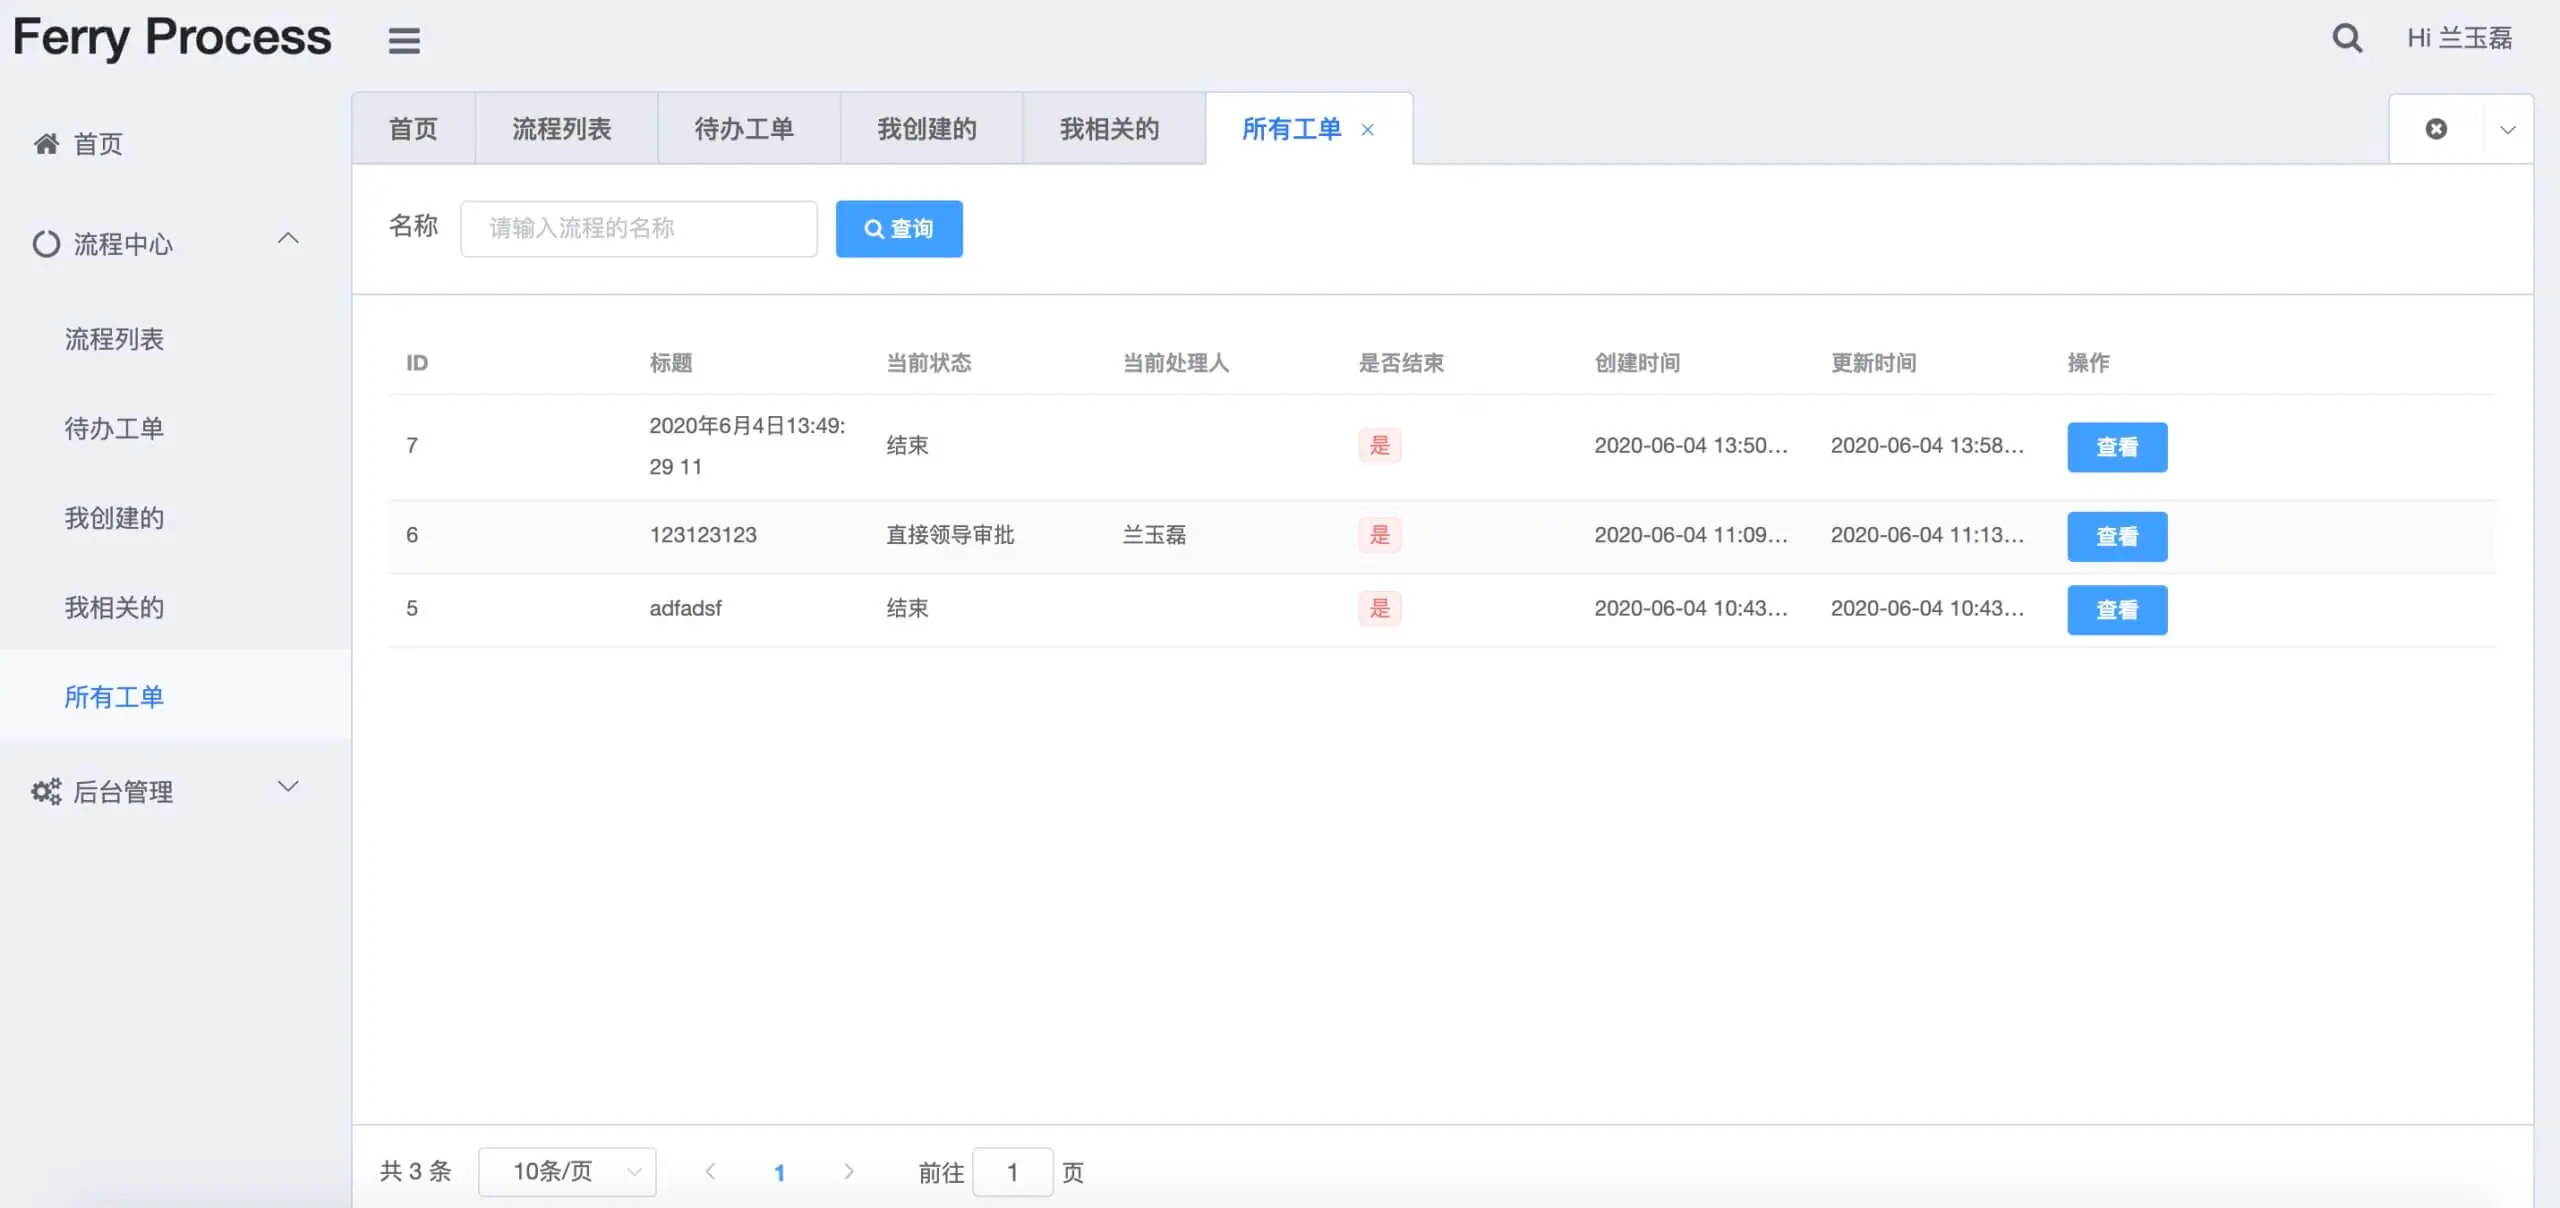Viewport: 2560px width, 1208px height.
Task: Switch to the 流程列表 tab
Action: 561,129
